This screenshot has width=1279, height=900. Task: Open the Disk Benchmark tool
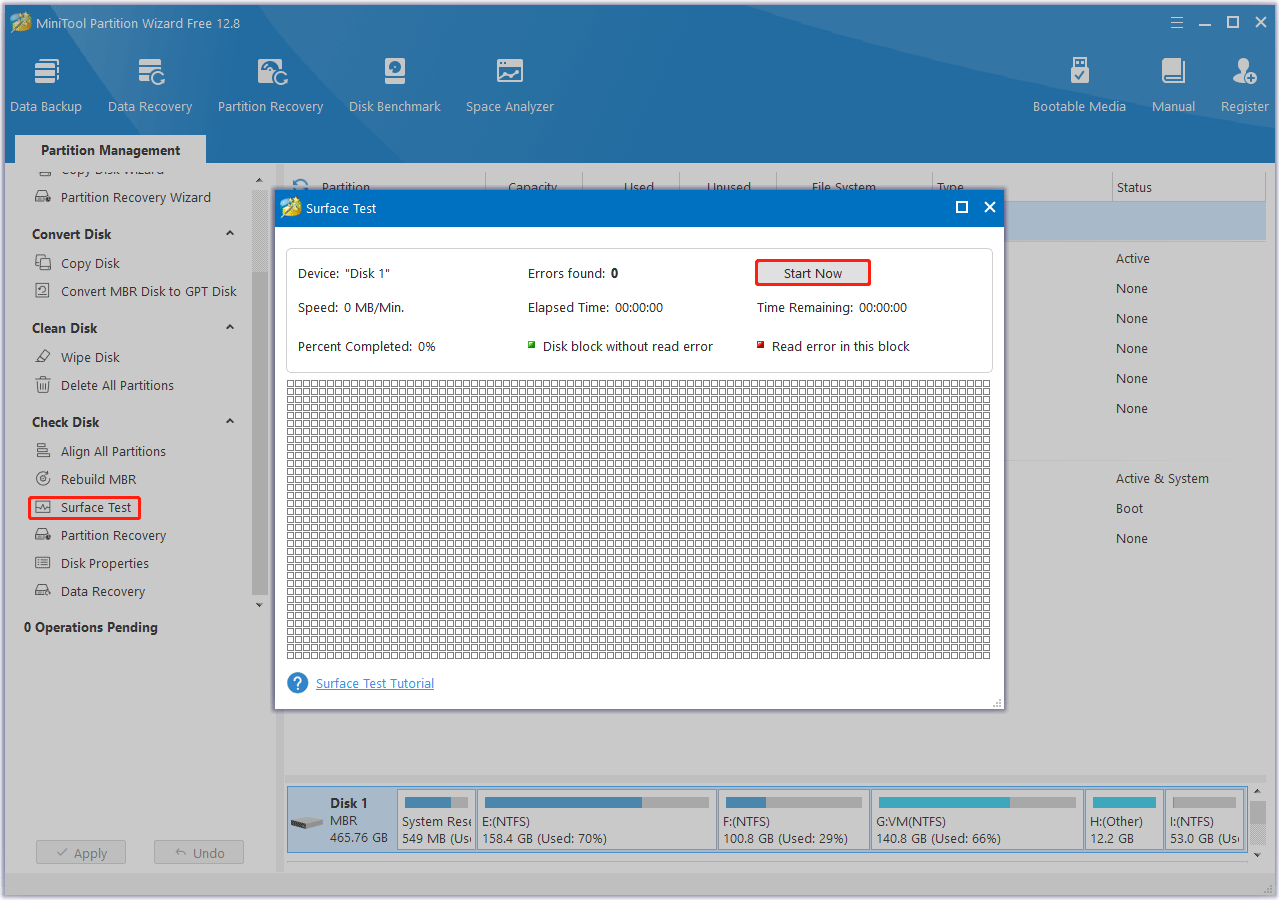tap(394, 84)
